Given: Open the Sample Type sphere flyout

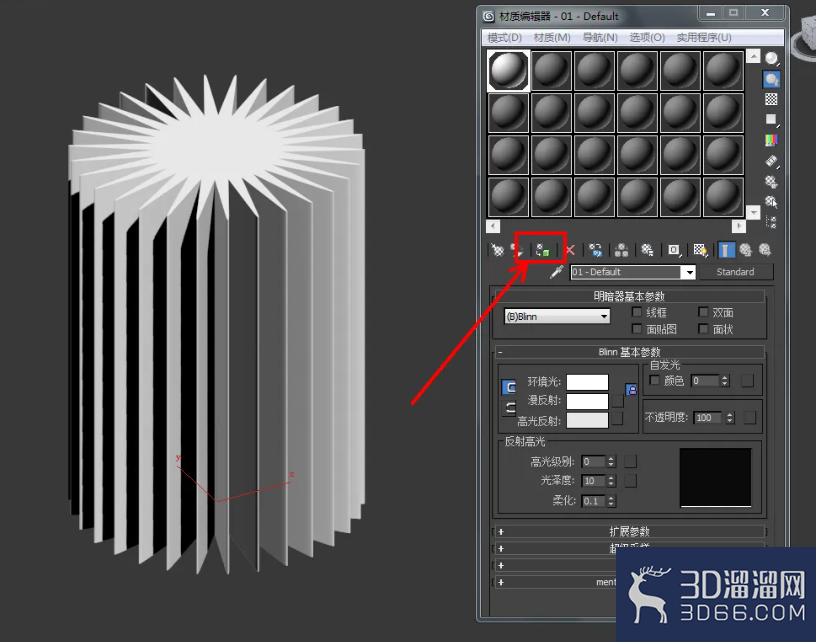Looking at the screenshot, I should (771, 58).
